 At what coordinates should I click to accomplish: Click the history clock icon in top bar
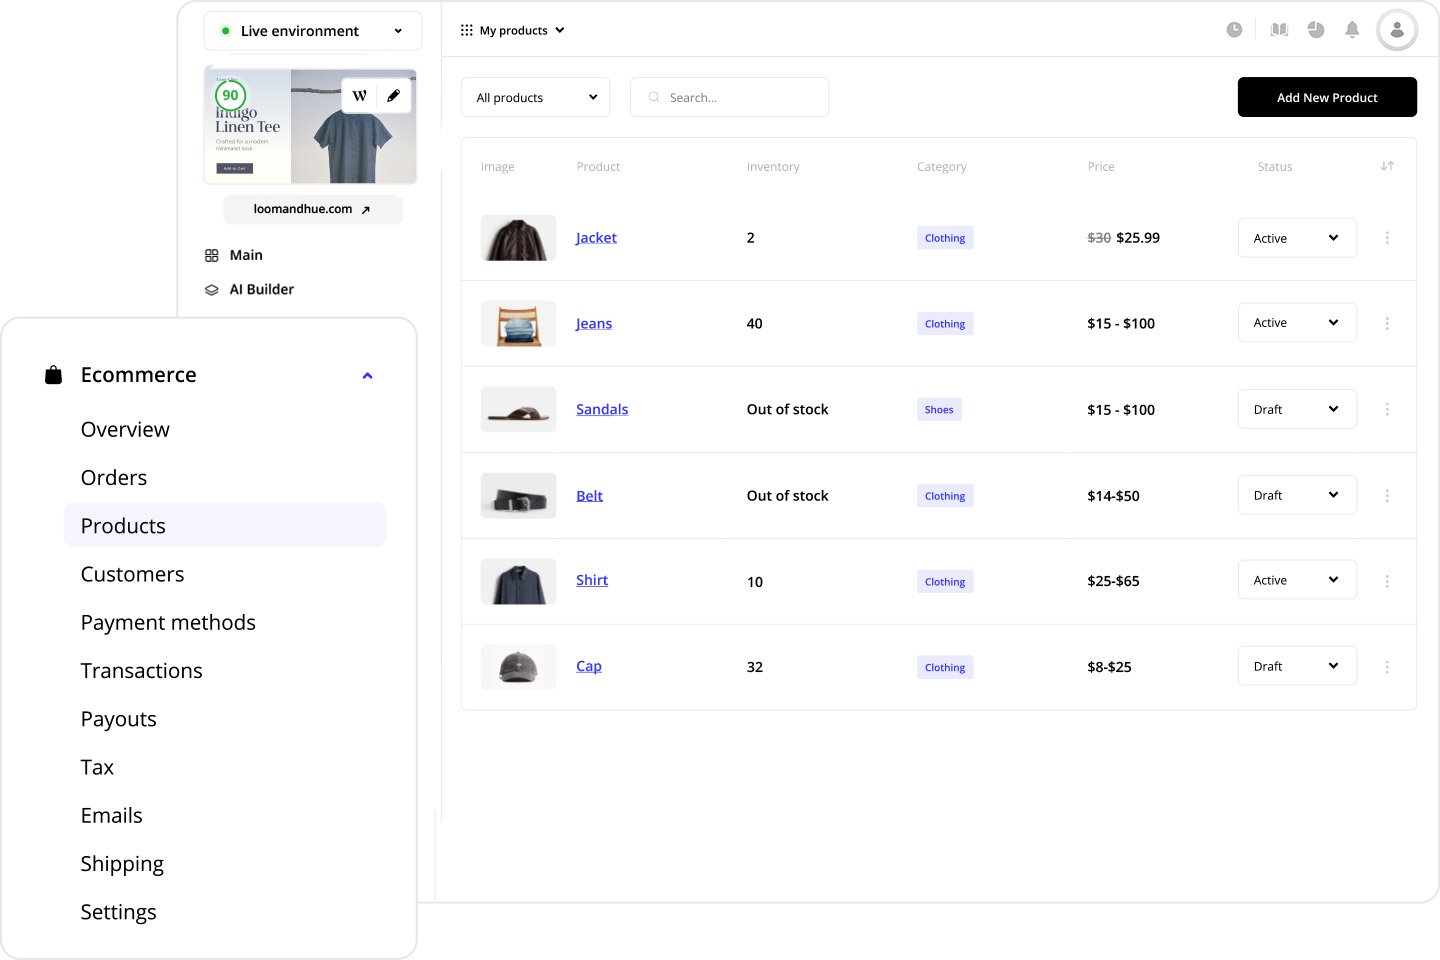click(x=1234, y=29)
